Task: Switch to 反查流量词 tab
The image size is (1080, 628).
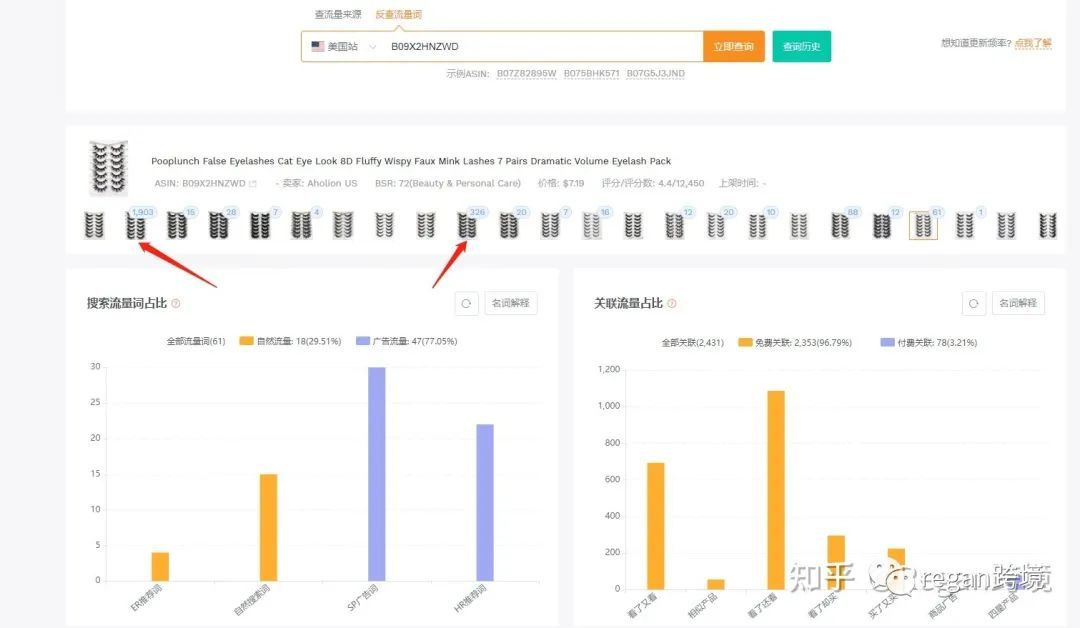Action: pos(399,14)
